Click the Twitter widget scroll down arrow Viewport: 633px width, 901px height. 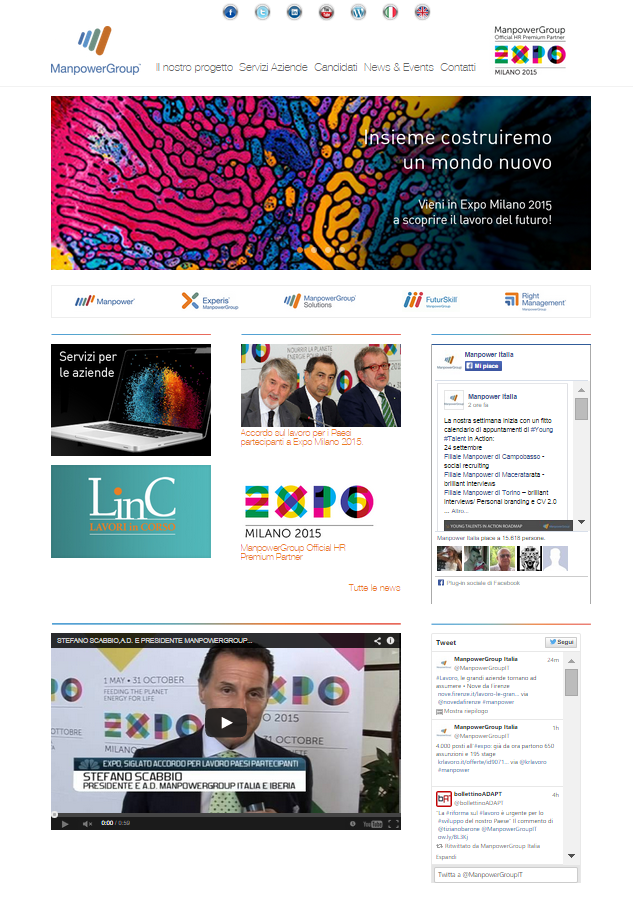pos(572,856)
